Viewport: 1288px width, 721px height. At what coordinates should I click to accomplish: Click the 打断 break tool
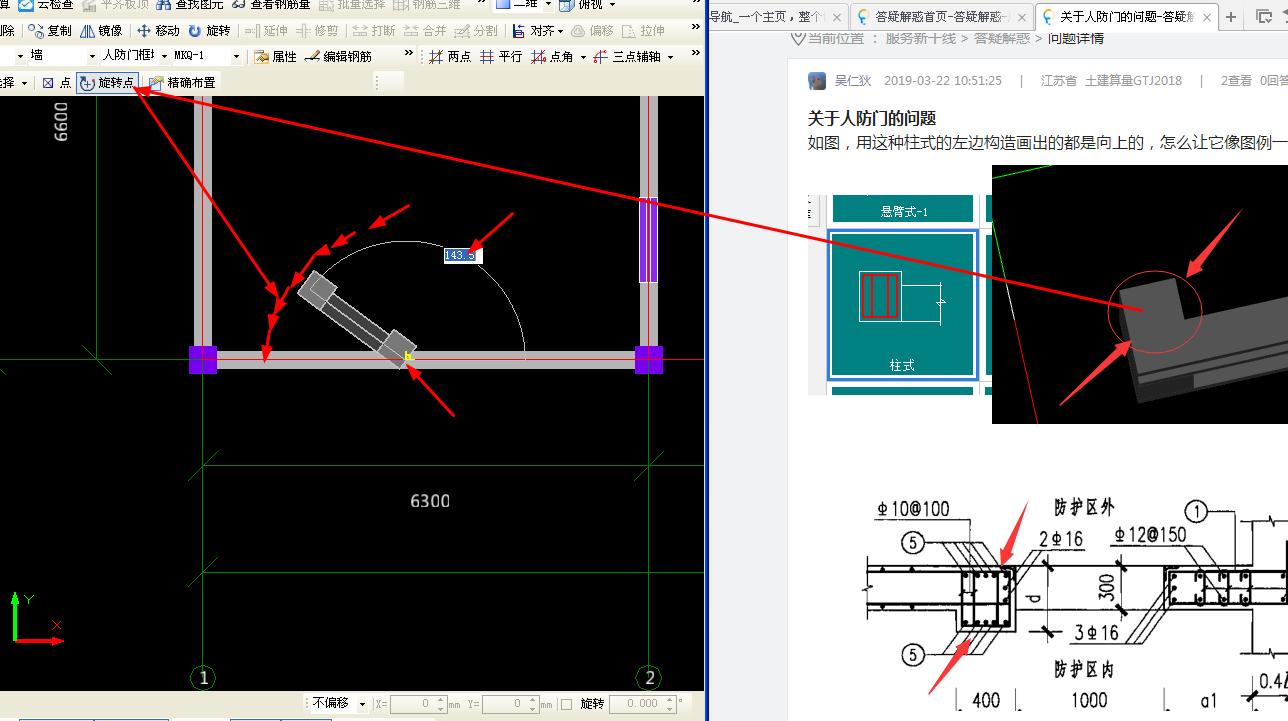pos(375,31)
